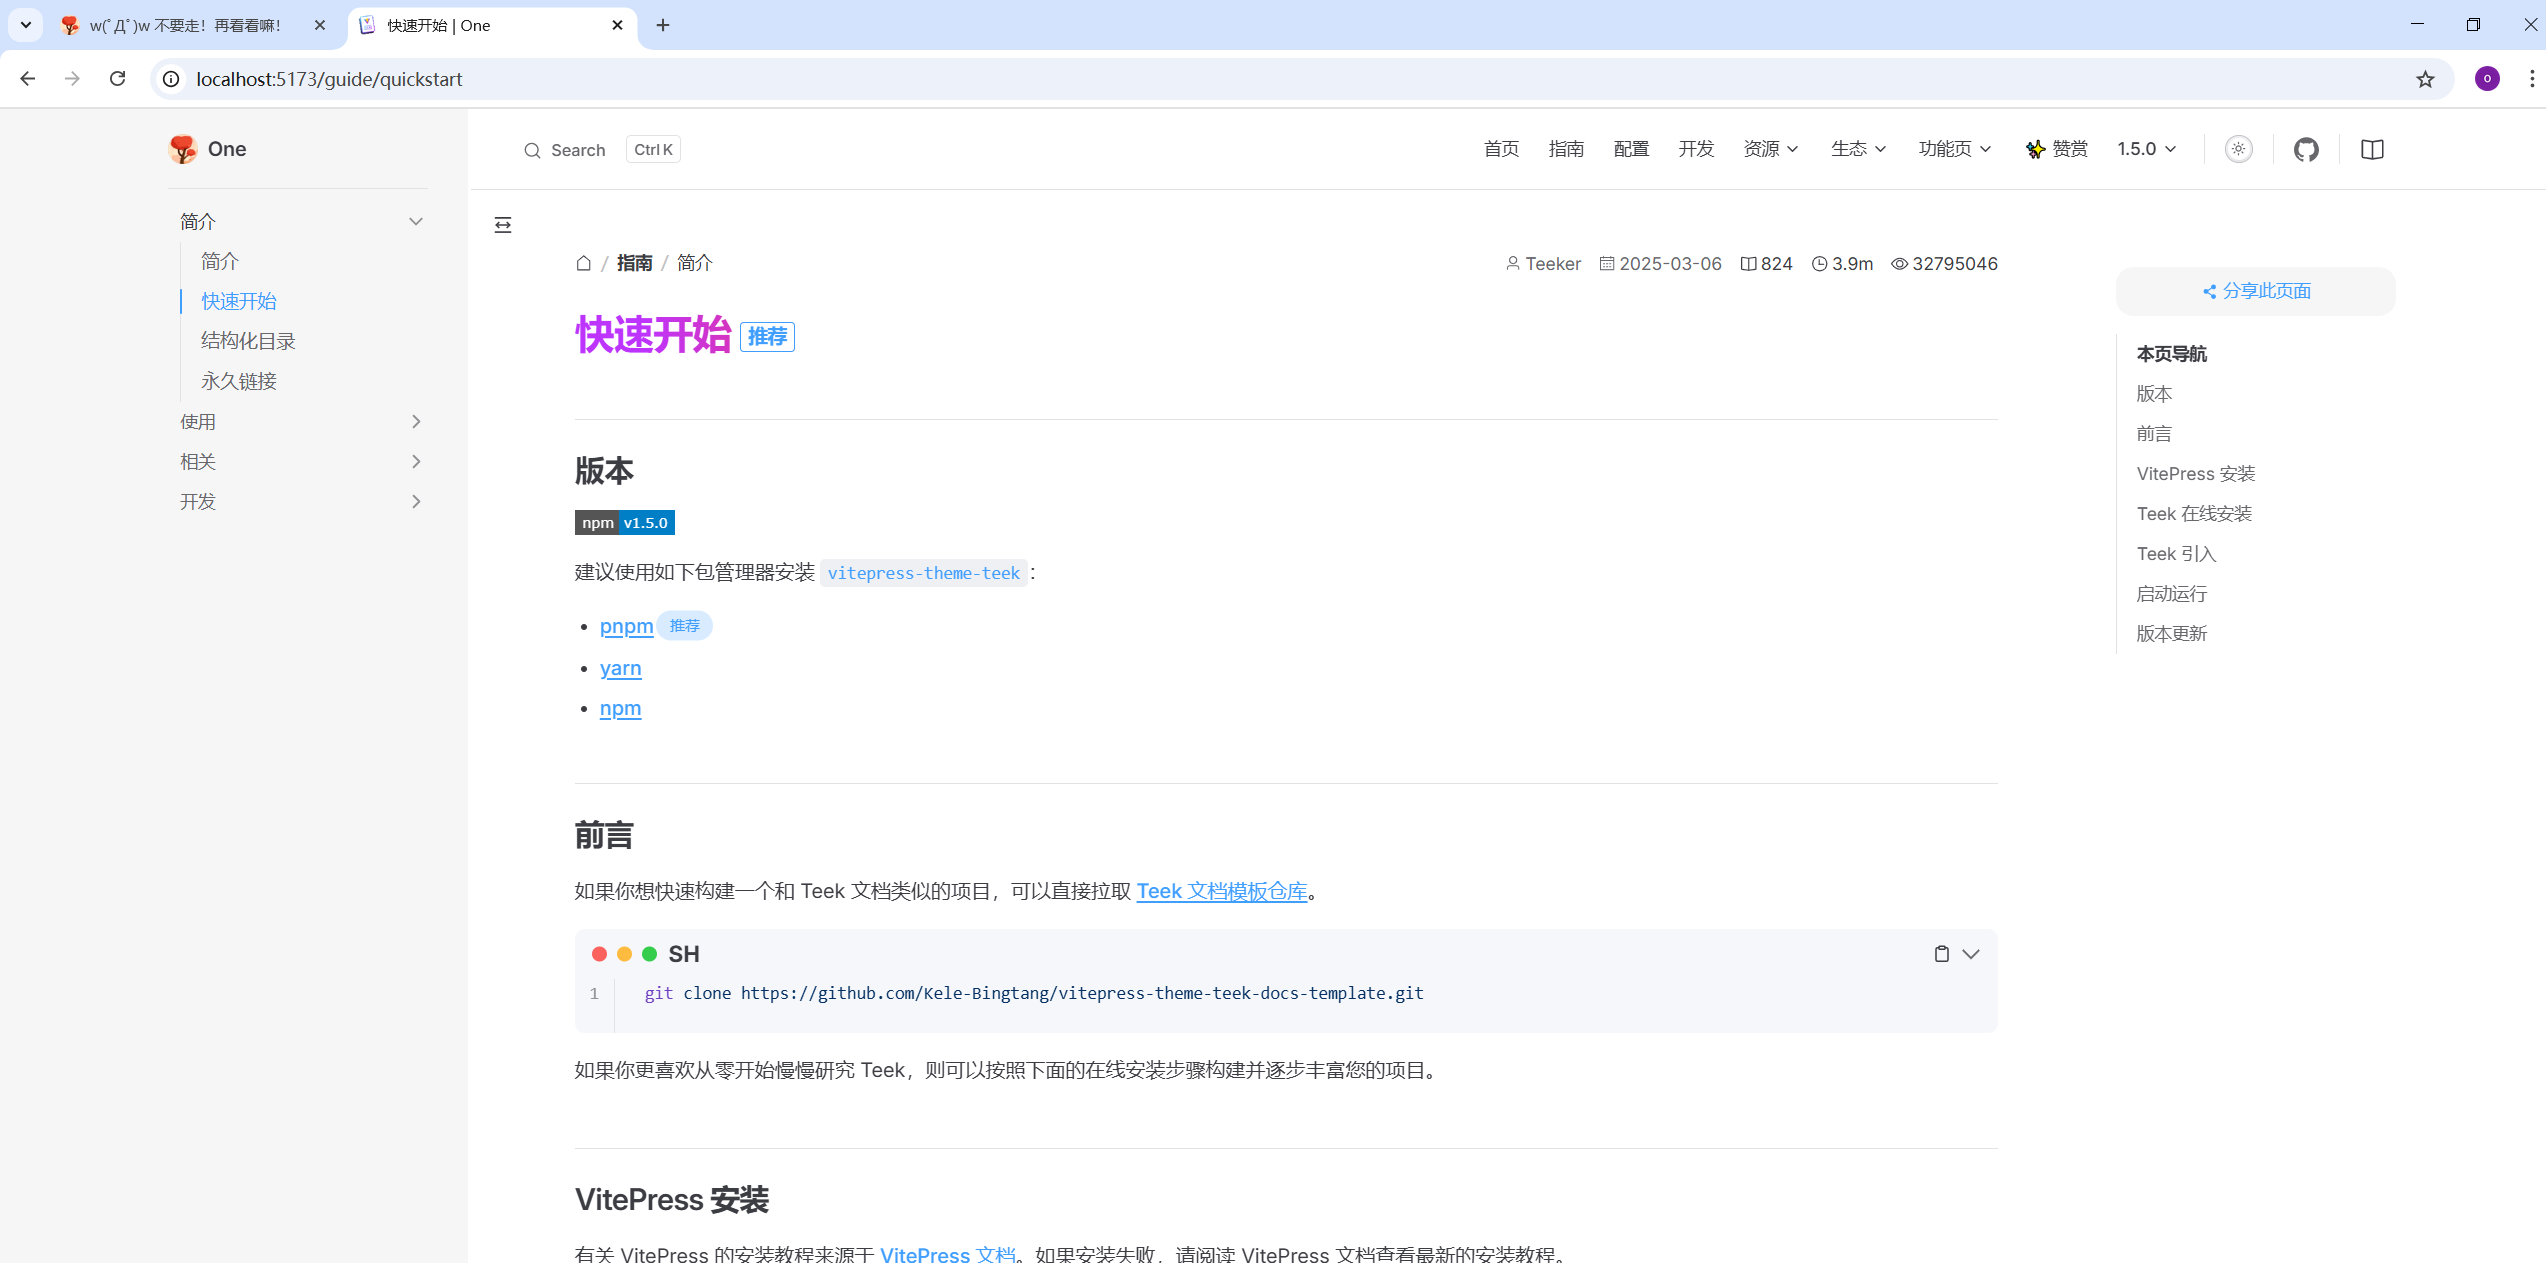This screenshot has height=1263, width=2546.
Task: Jump to VitePress 安装 in page outline
Action: [2195, 474]
